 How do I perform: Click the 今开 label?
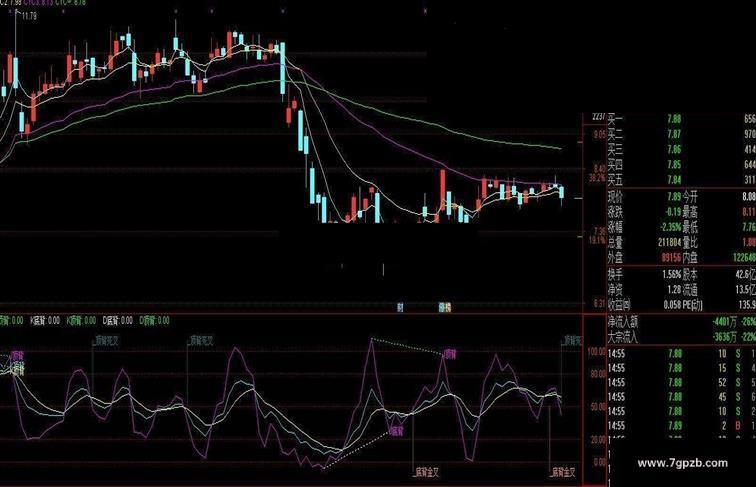(690, 197)
